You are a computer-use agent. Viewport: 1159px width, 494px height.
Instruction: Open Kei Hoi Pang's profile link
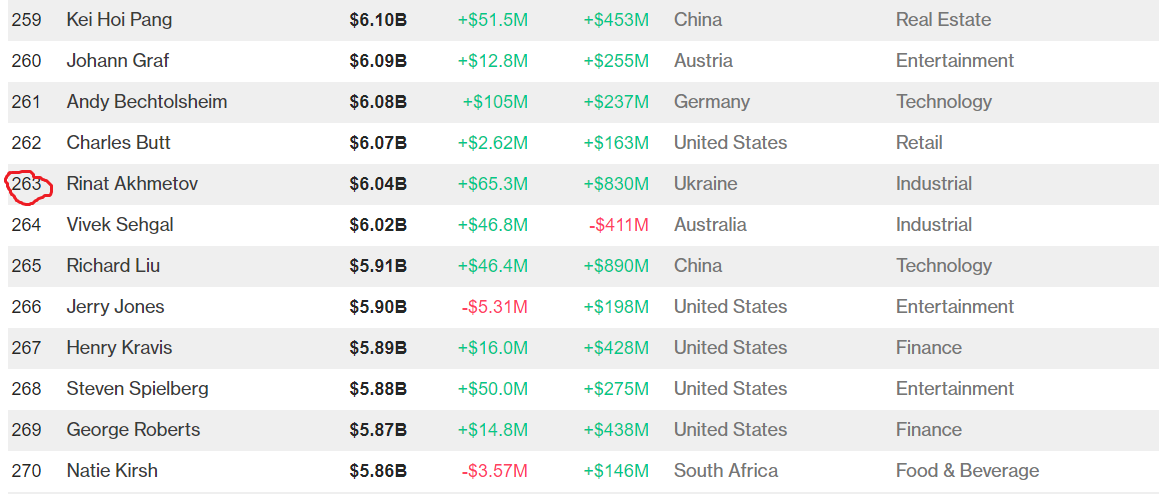(119, 20)
